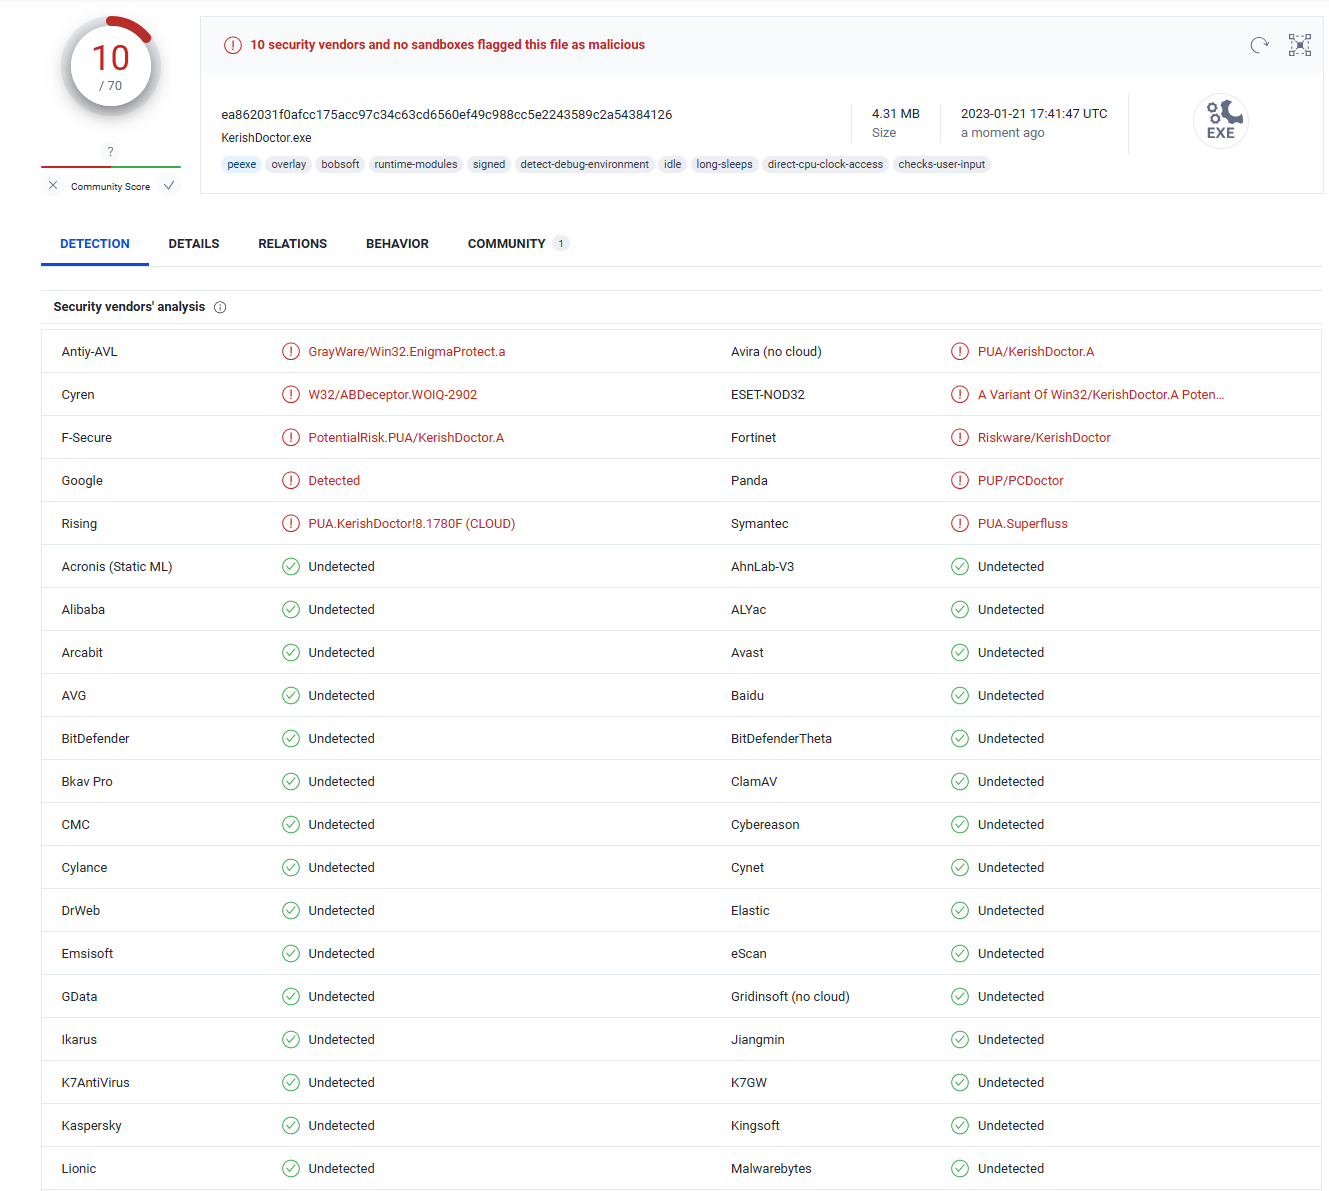Click the Community Score label
The height and width of the screenshot is (1191, 1329).
pos(111,187)
